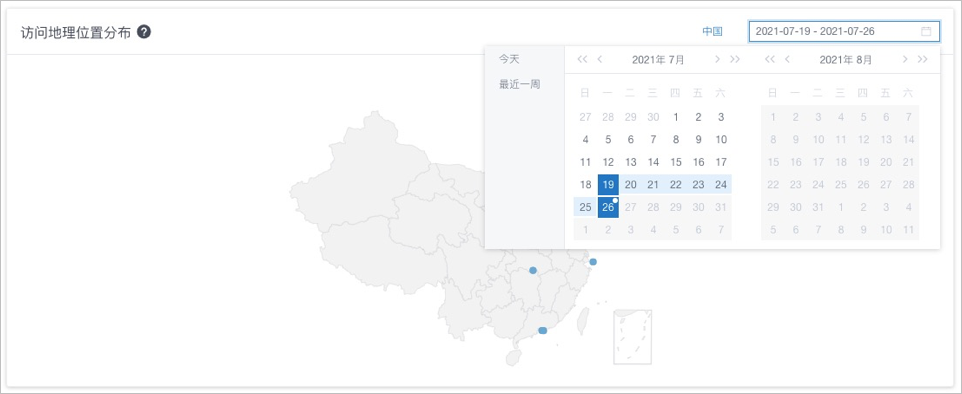Viewport: 962px width, 394px height.
Task: Click the blue data point in southern Guangdong
Action: coord(542,331)
